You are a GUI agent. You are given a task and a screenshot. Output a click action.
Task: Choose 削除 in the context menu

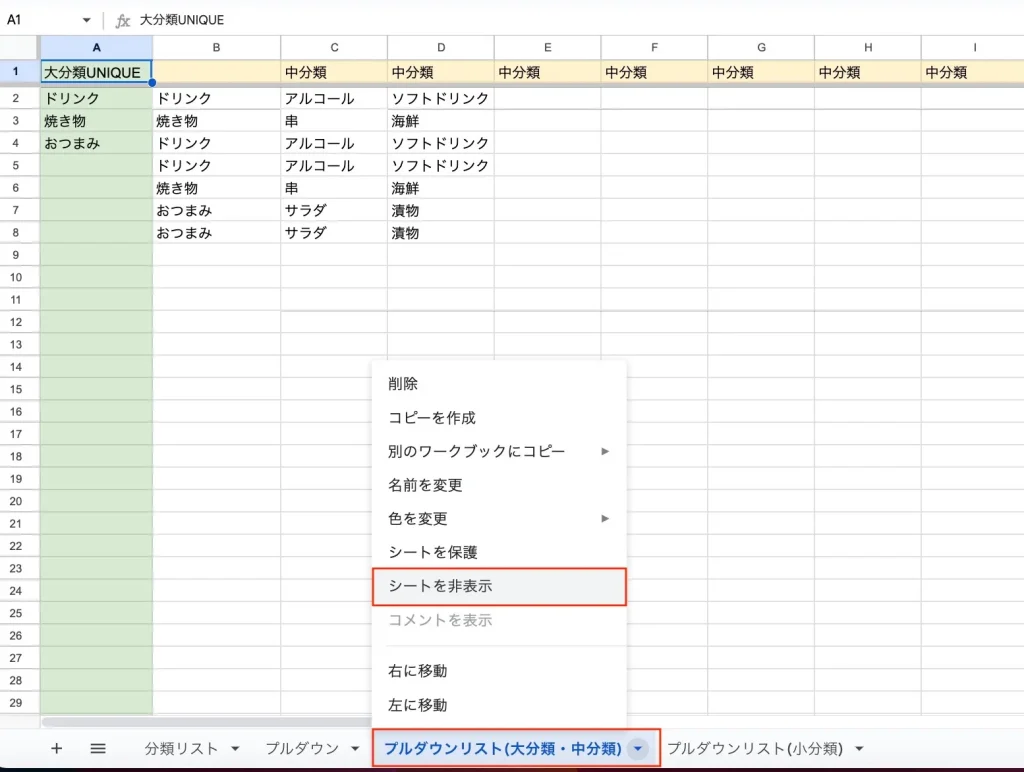click(404, 384)
